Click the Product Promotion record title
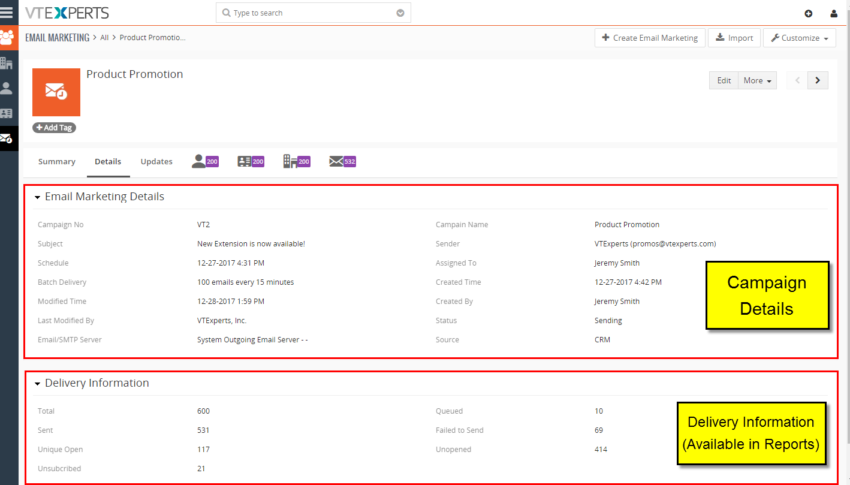 (x=134, y=74)
